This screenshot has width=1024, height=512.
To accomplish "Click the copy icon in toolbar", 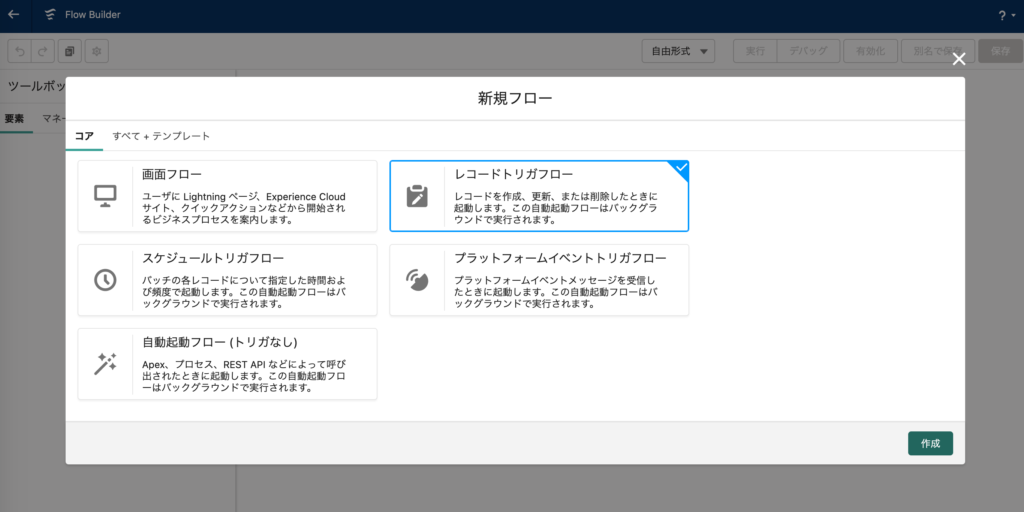I will (69, 51).
